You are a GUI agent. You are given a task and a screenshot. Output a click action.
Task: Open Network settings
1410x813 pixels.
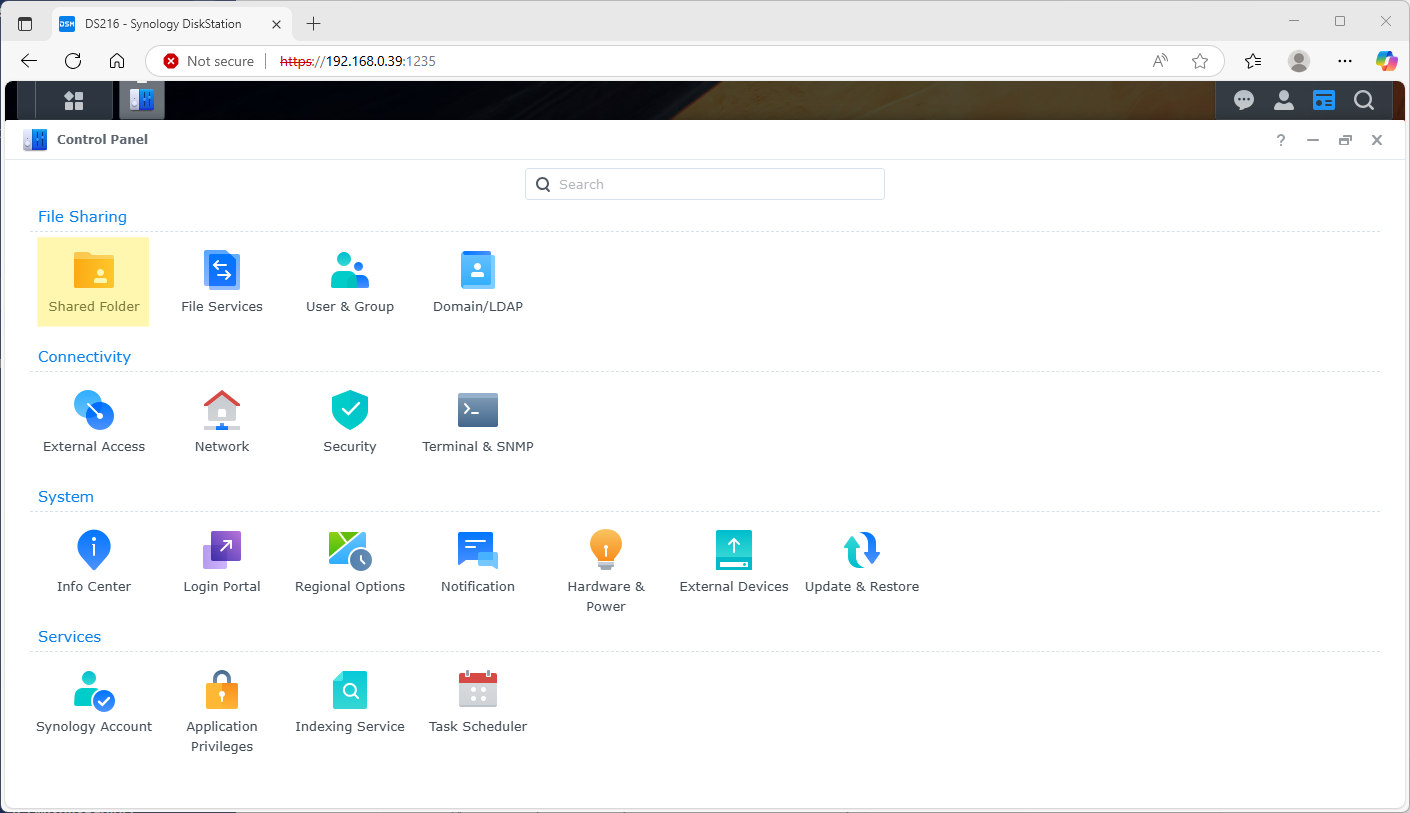tap(221, 421)
